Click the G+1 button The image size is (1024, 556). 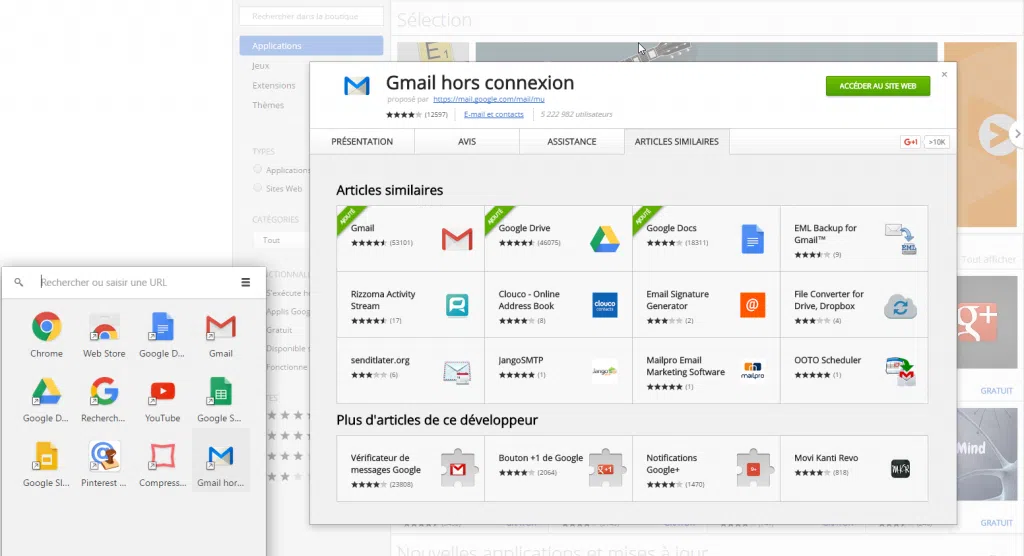click(910, 142)
